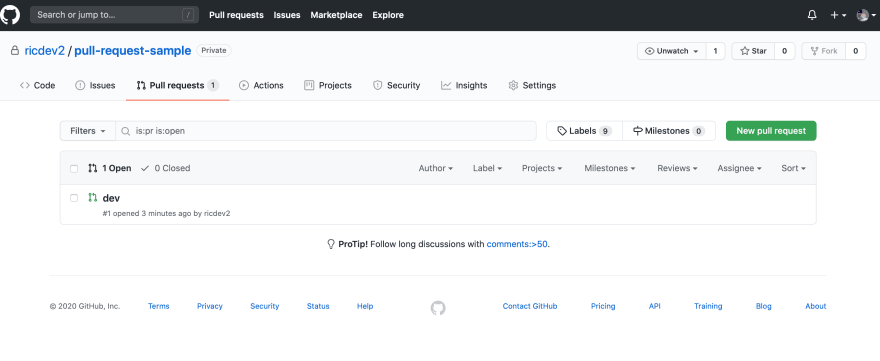Click the is:pr is:open search field

[326, 131]
